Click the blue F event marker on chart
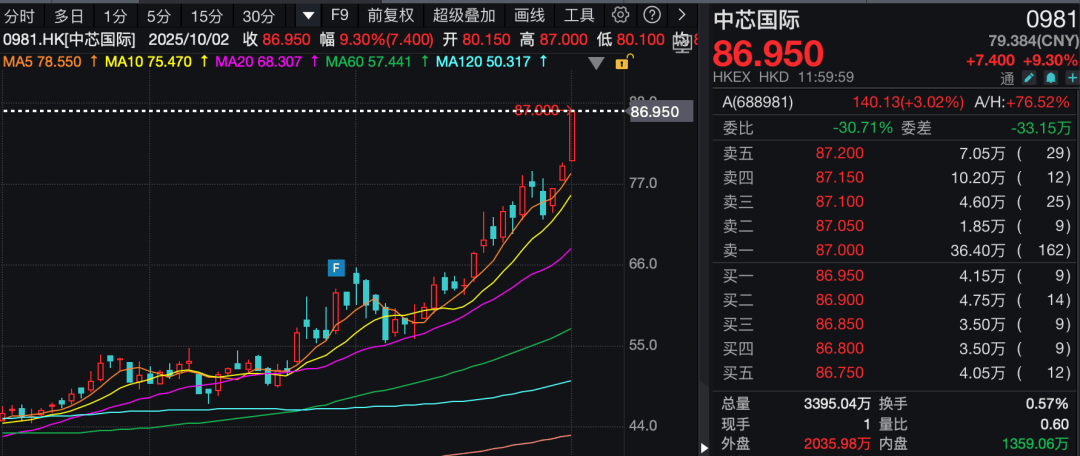 coord(337,267)
